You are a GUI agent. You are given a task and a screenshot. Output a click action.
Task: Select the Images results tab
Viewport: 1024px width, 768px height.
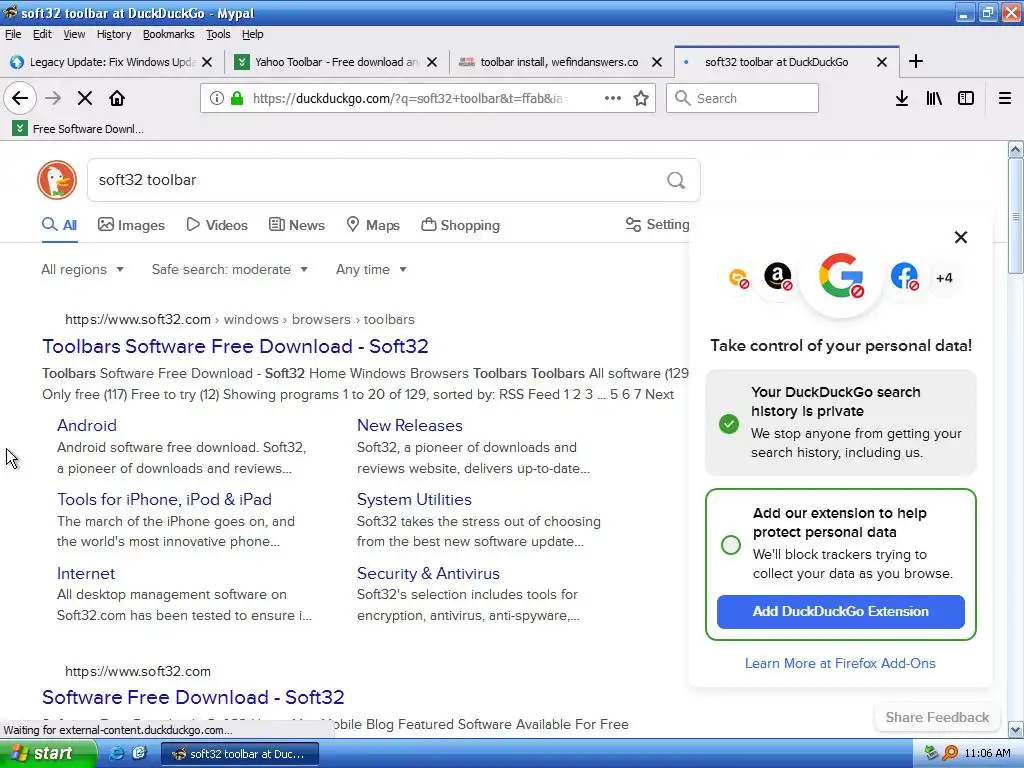click(131, 225)
